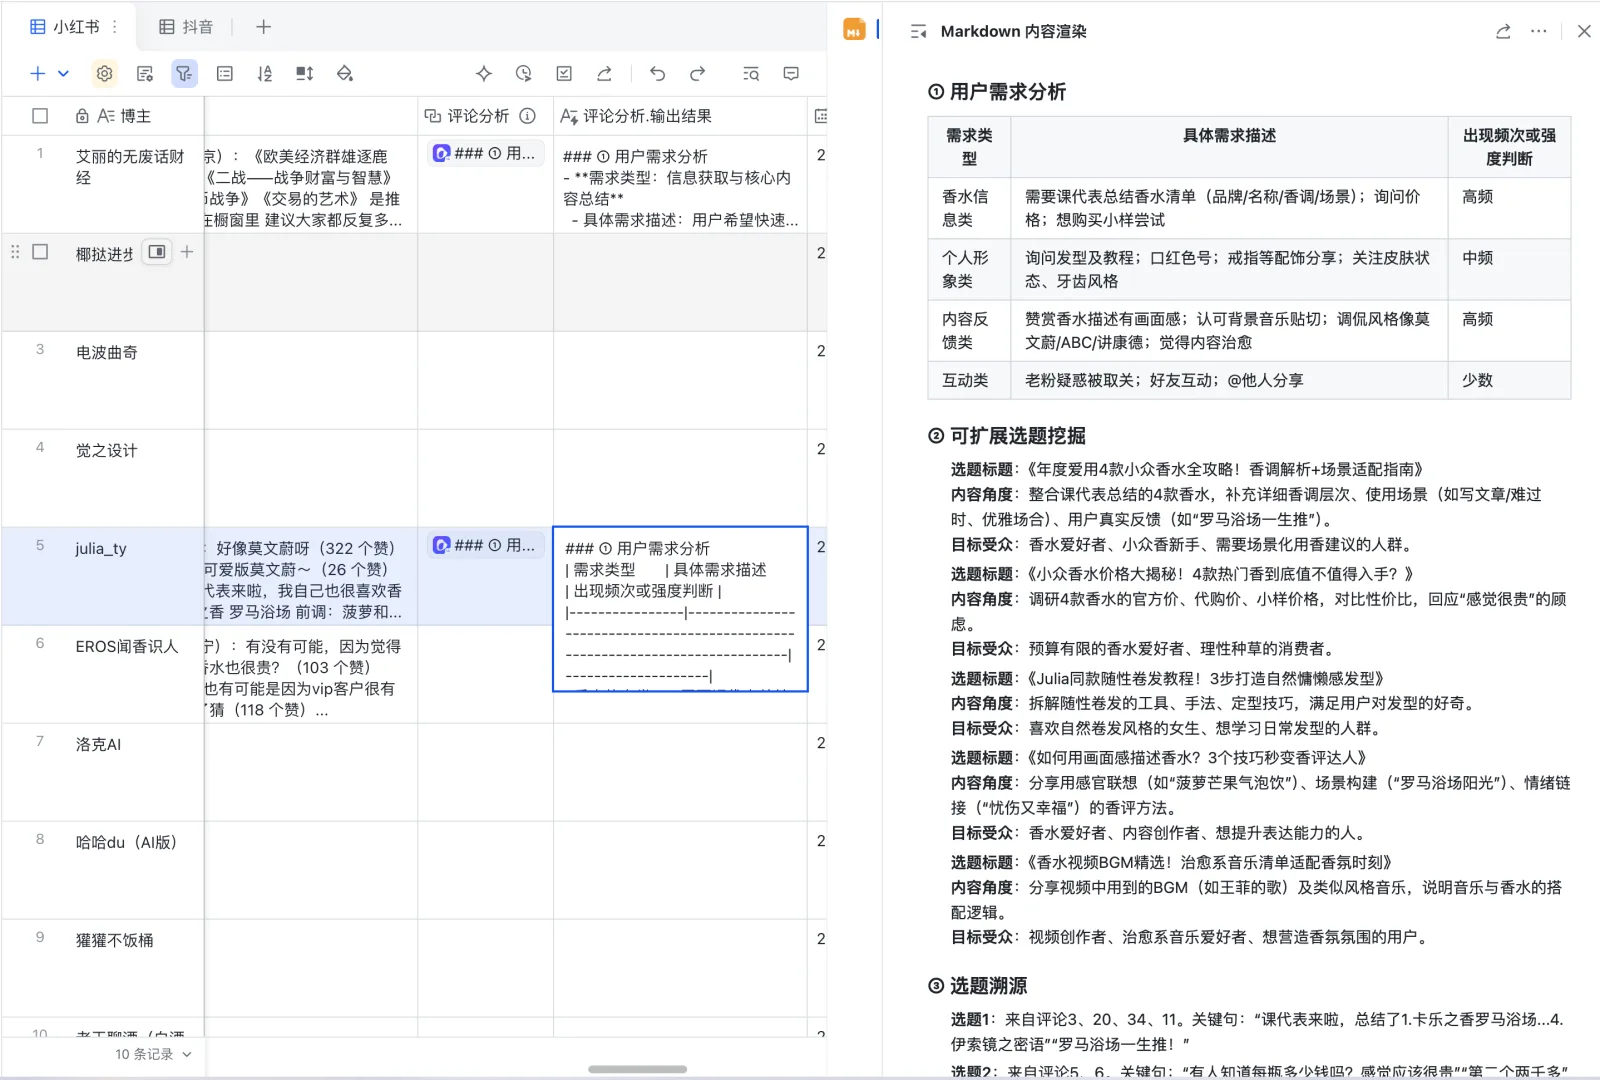
Task: Open the filter tool in toolbar
Action: [x=184, y=73]
